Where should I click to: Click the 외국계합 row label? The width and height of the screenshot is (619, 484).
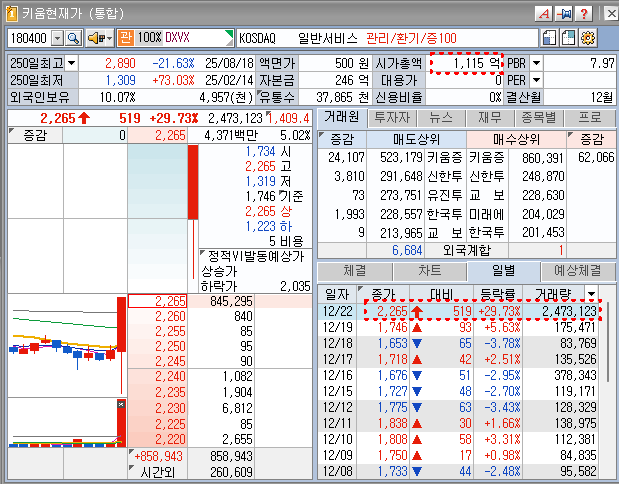click(467, 250)
